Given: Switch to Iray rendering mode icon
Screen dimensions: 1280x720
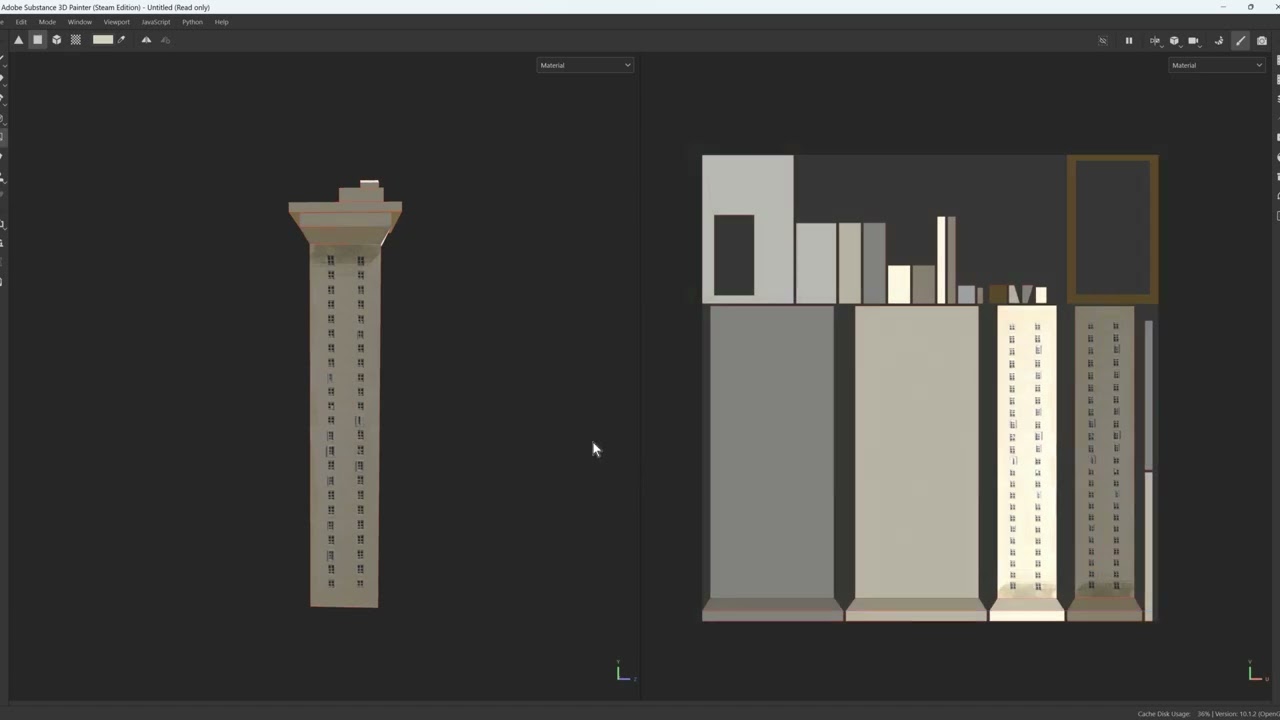Looking at the screenshot, I should click(x=1219, y=41).
